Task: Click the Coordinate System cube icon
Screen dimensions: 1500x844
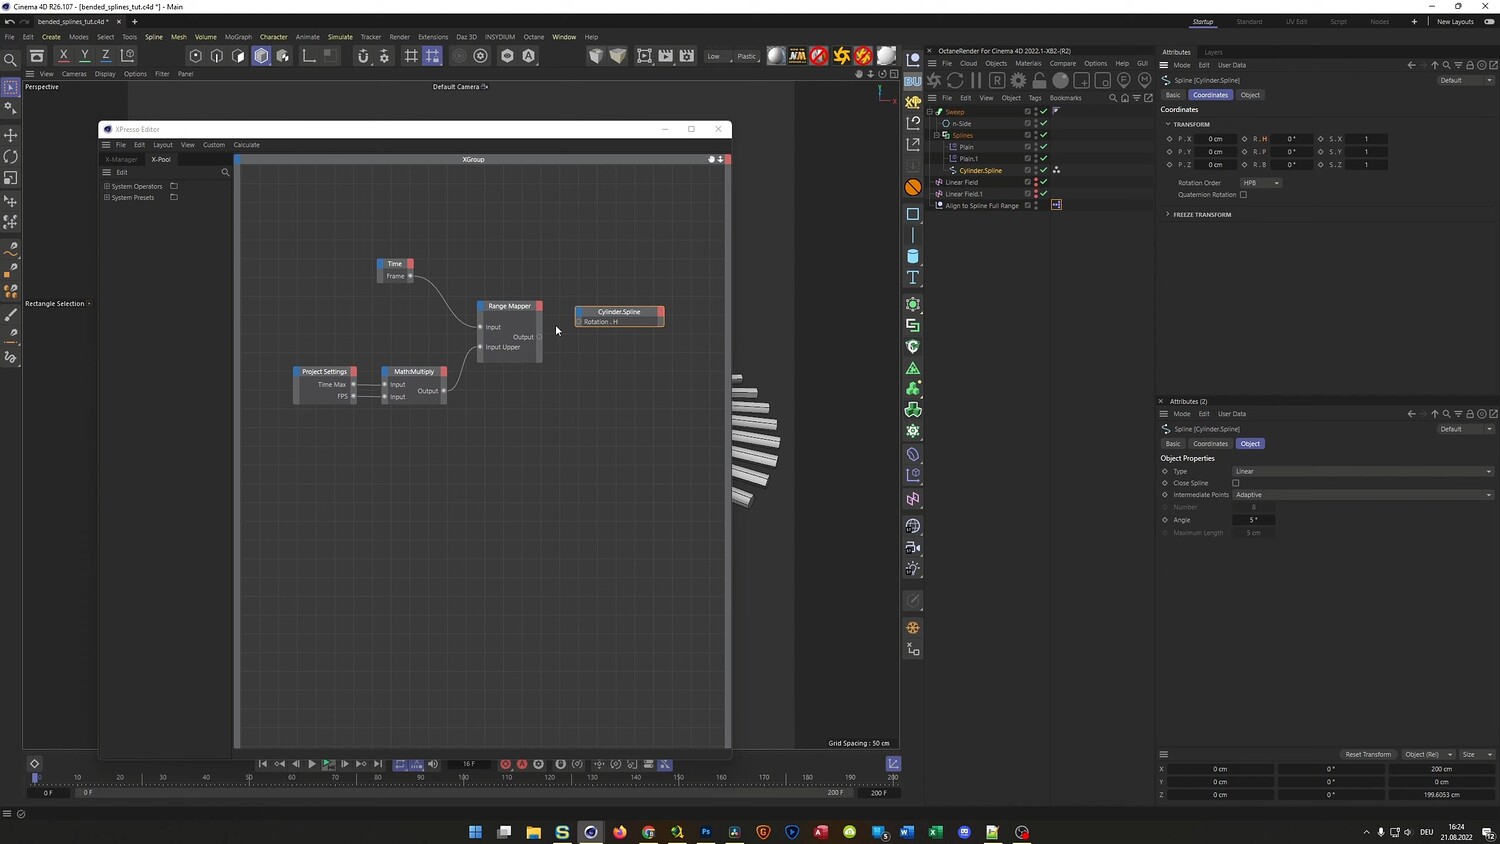Action: tap(127, 56)
